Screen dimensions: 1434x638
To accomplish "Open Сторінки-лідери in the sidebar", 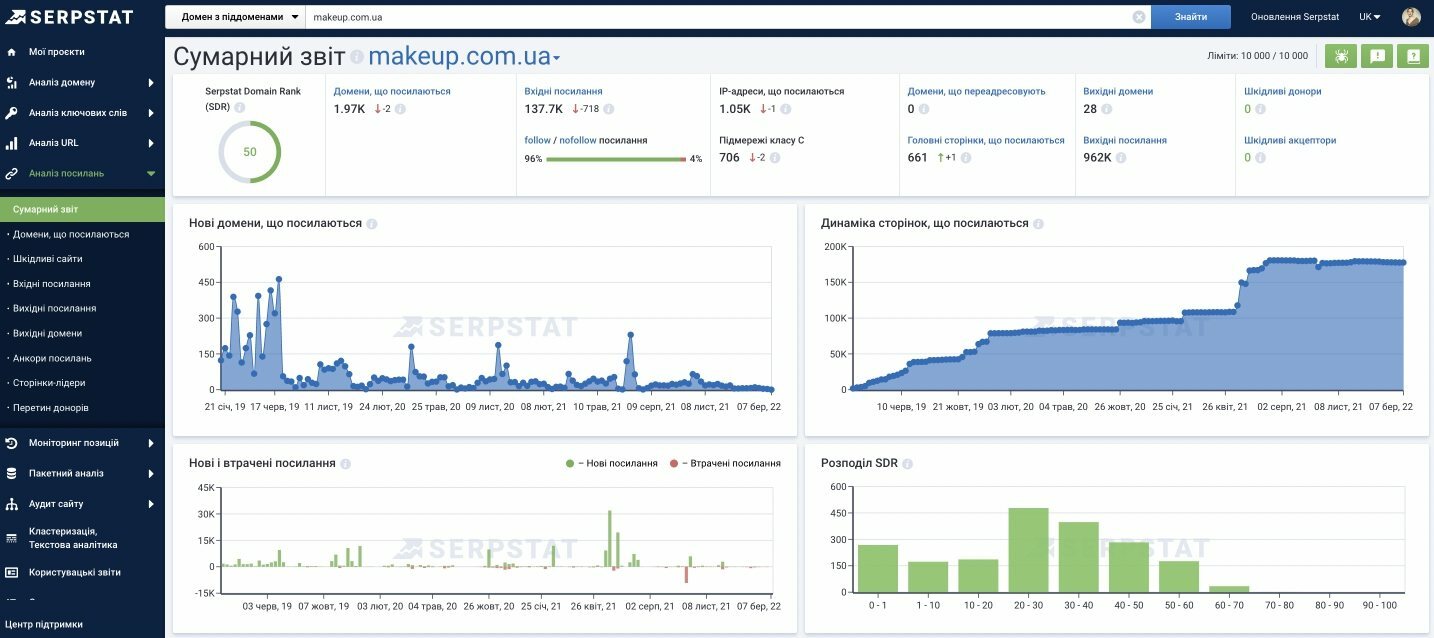I will point(49,383).
